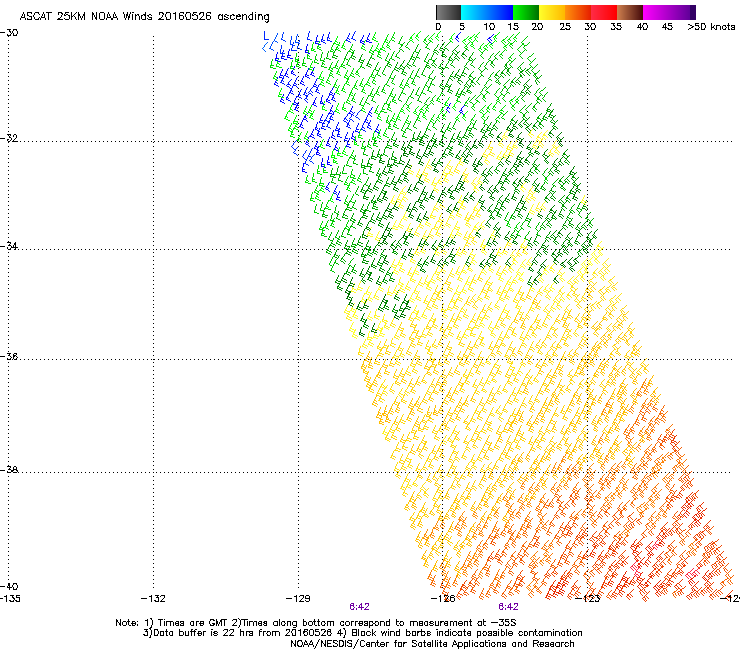Select the yellow 20-25 knots legend segment
Screen dimensions: 740x650
[x=552, y=12]
